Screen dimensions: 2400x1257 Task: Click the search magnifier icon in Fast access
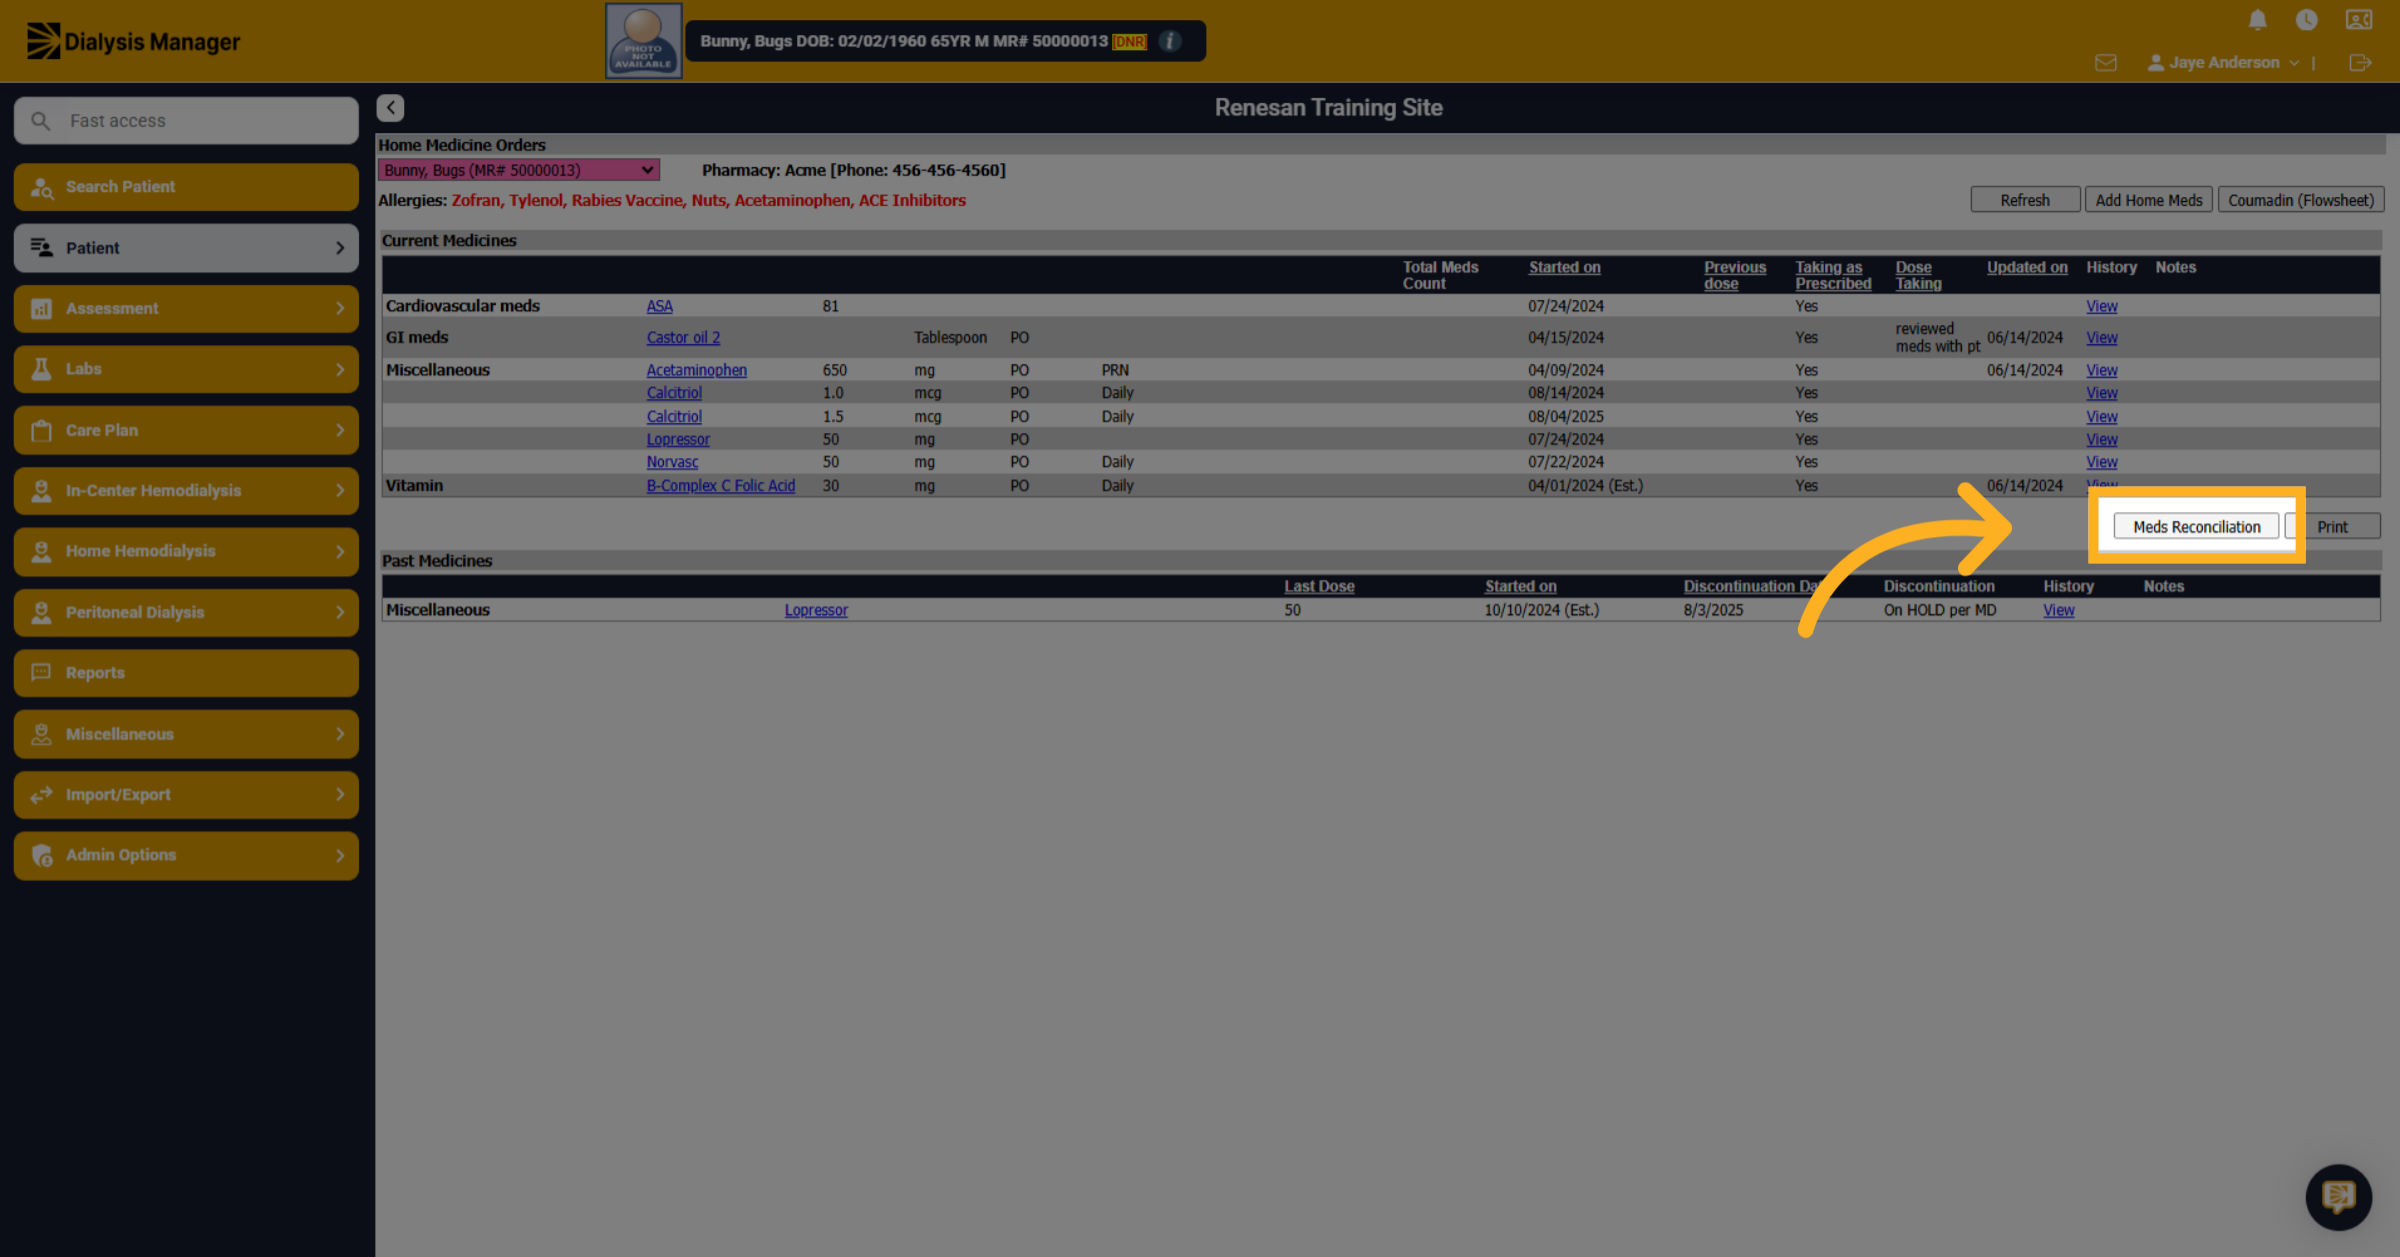(40, 121)
